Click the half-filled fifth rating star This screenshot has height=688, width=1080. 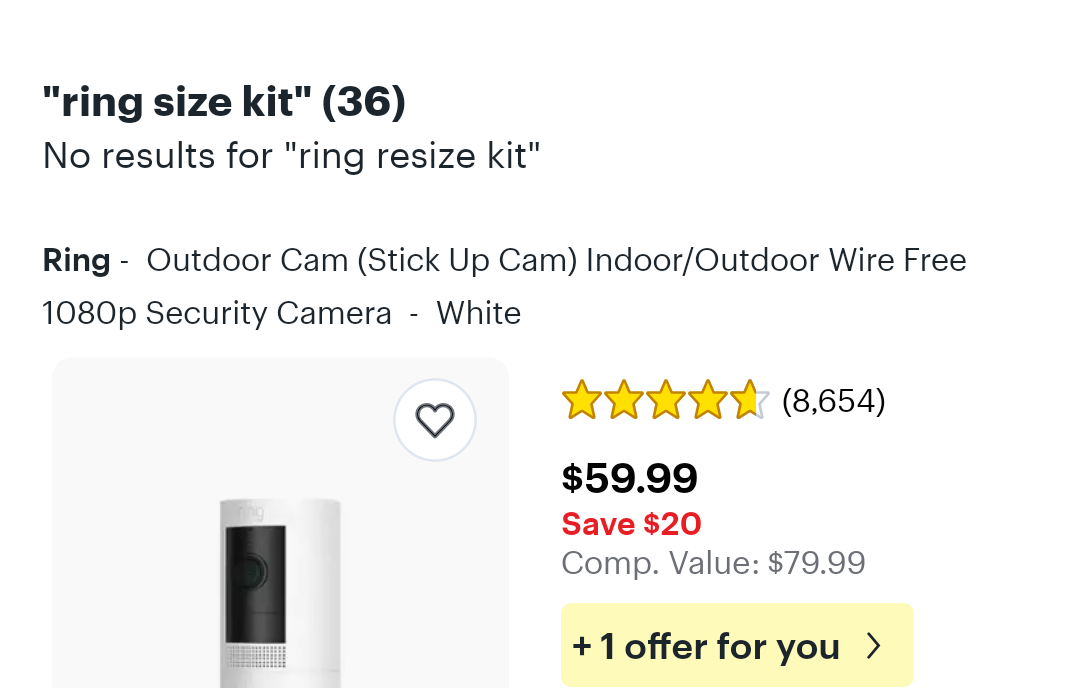coord(749,400)
